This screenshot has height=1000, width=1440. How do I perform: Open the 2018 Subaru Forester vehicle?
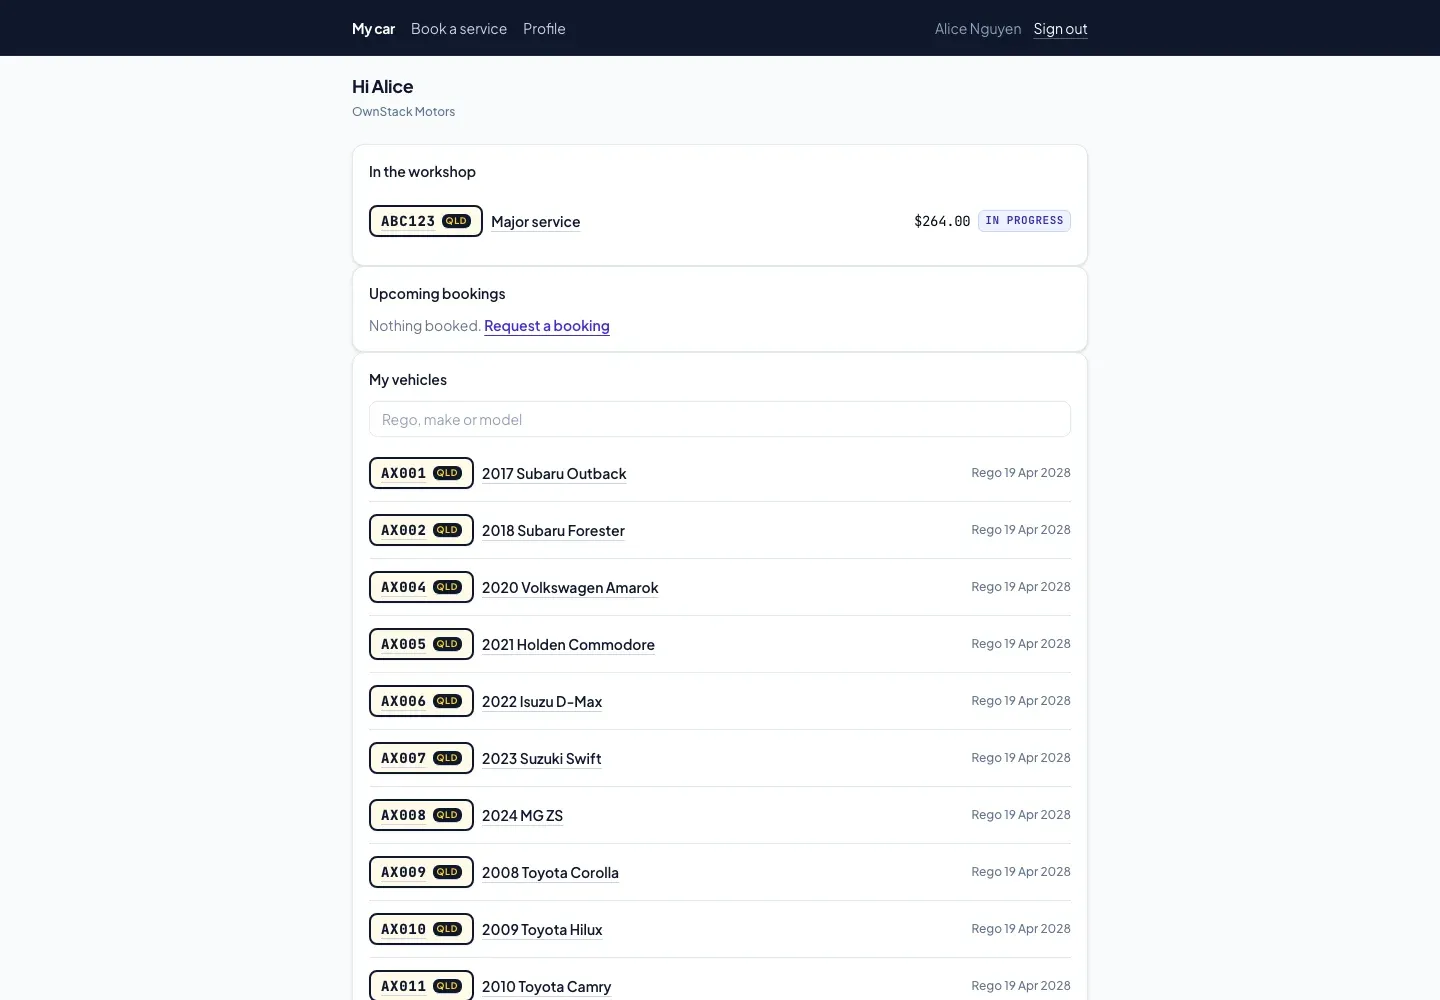pos(553,530)
